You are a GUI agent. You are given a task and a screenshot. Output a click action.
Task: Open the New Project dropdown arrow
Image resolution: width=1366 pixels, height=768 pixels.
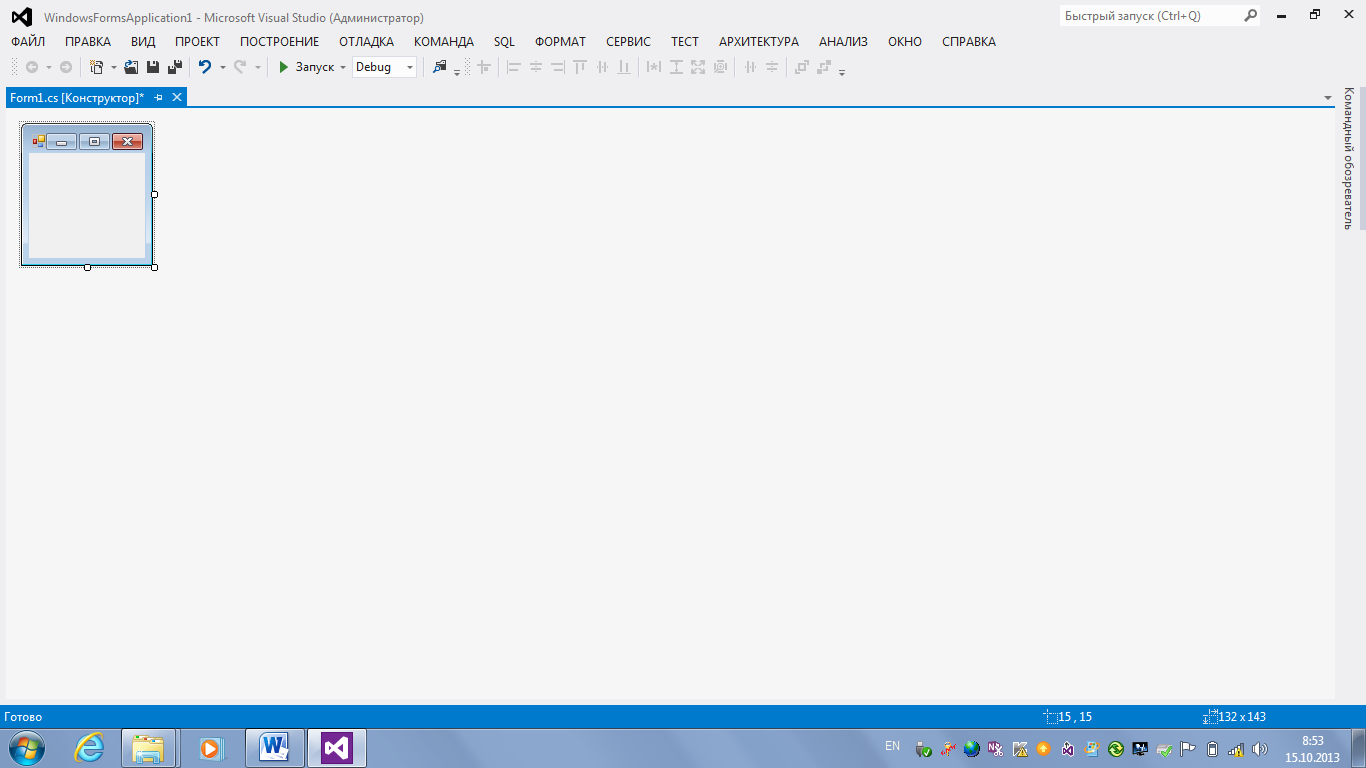[113, 68]
